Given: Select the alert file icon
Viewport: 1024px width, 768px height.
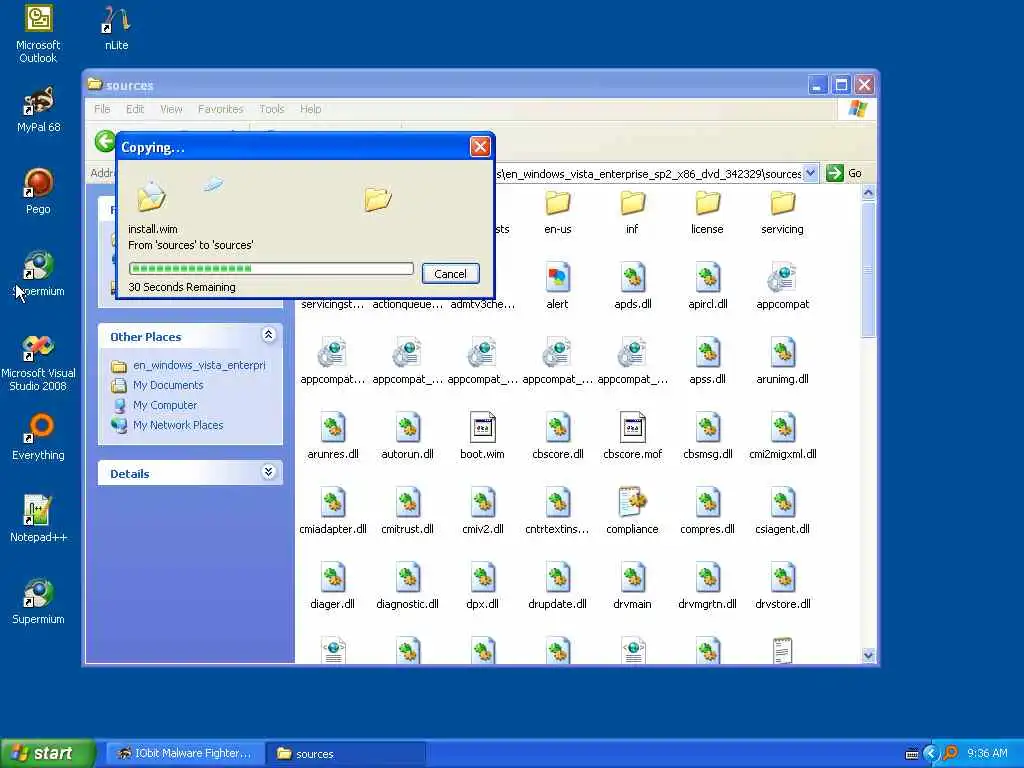Looking at the screenshot, I should [x=557, y=286].
